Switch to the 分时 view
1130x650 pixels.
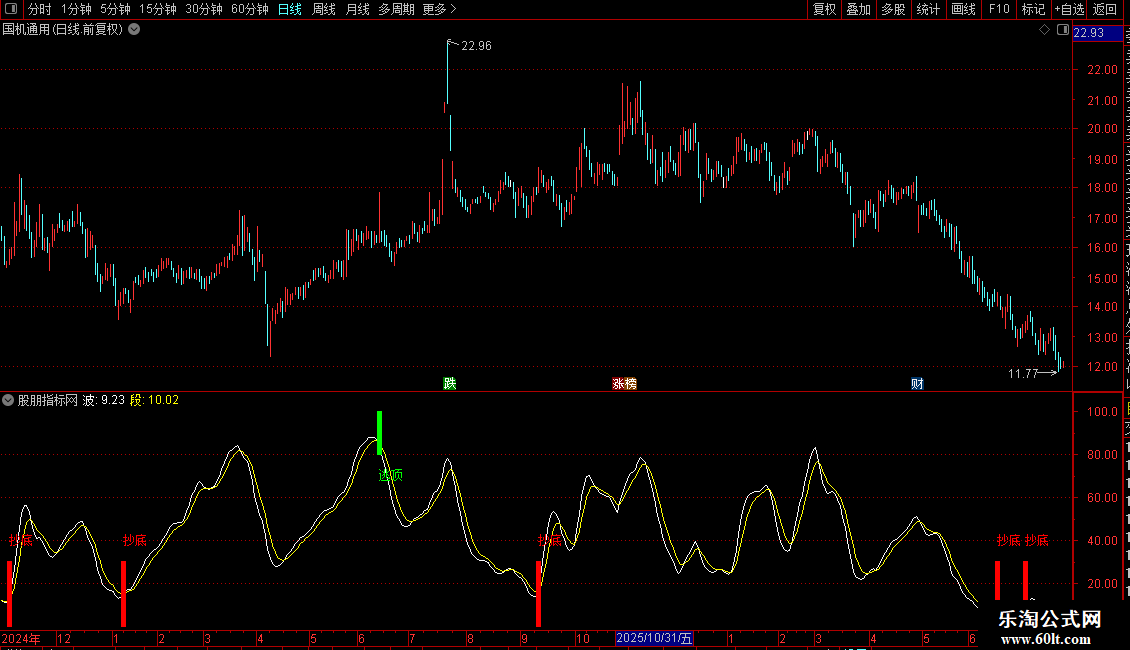pos(40,9)
